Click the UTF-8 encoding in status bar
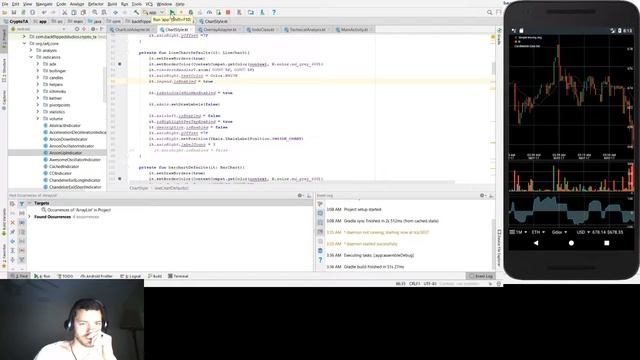 point(430,284)
